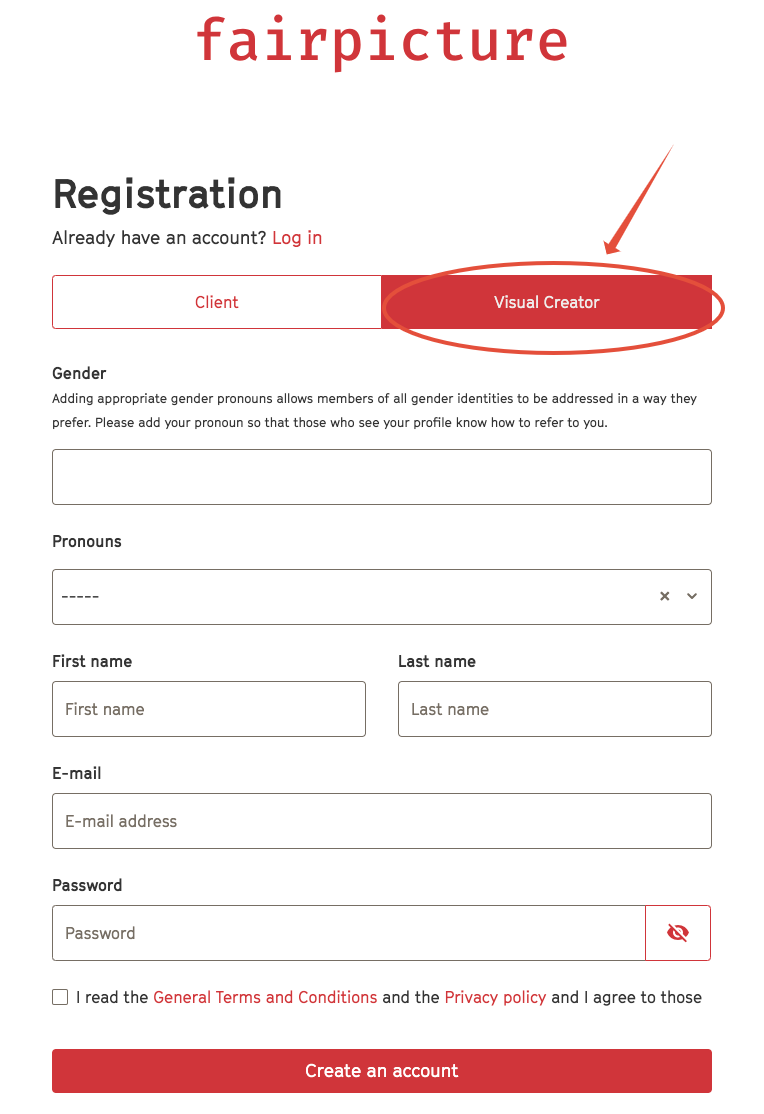Open the Privacy policy link
Screen dimensions: 764x1114
point(495,997)
